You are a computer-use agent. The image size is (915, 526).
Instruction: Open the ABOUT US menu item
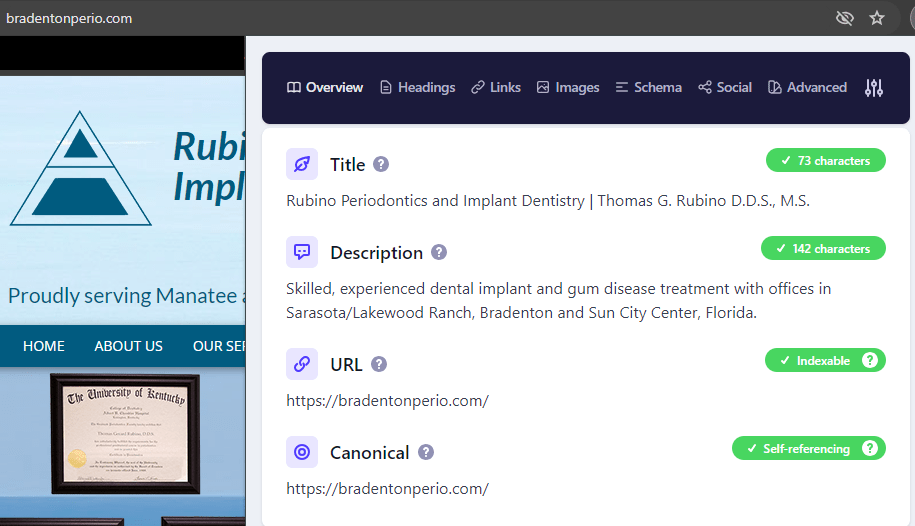pyautogui.click(x=128, y=346)
